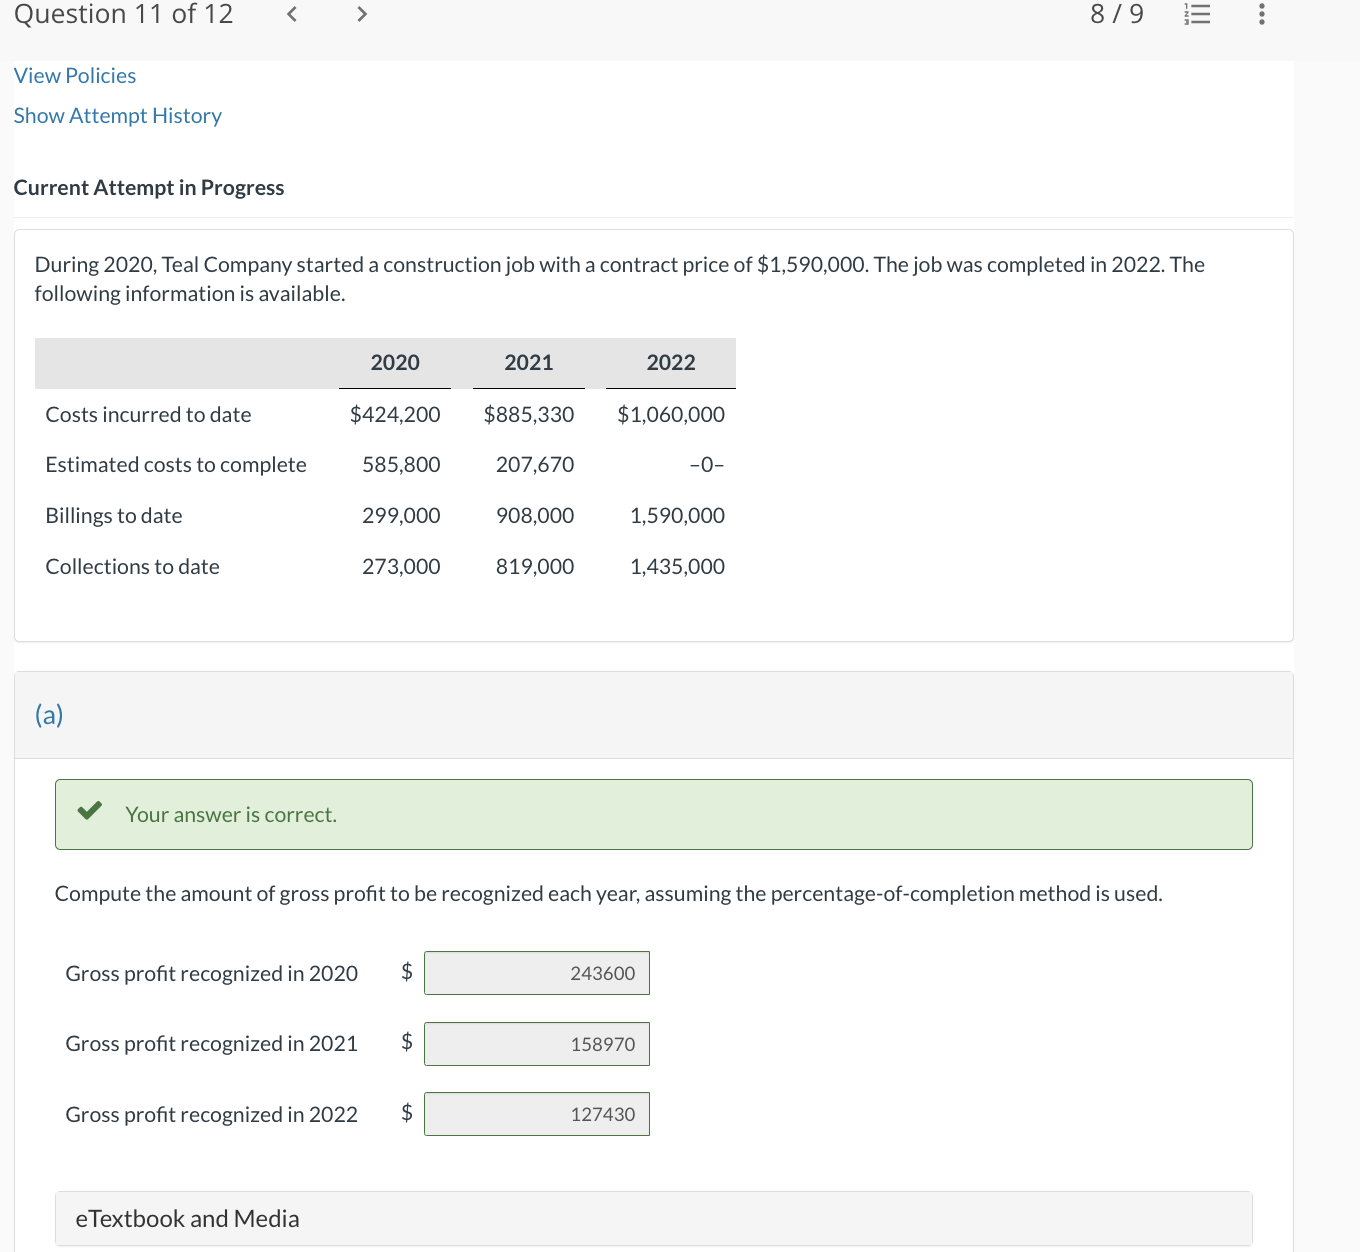This screenshot has width=1360, height=1252.
Task: Click the $885,330 cost value
Action: pyautogui.click(x=529, y=415)
